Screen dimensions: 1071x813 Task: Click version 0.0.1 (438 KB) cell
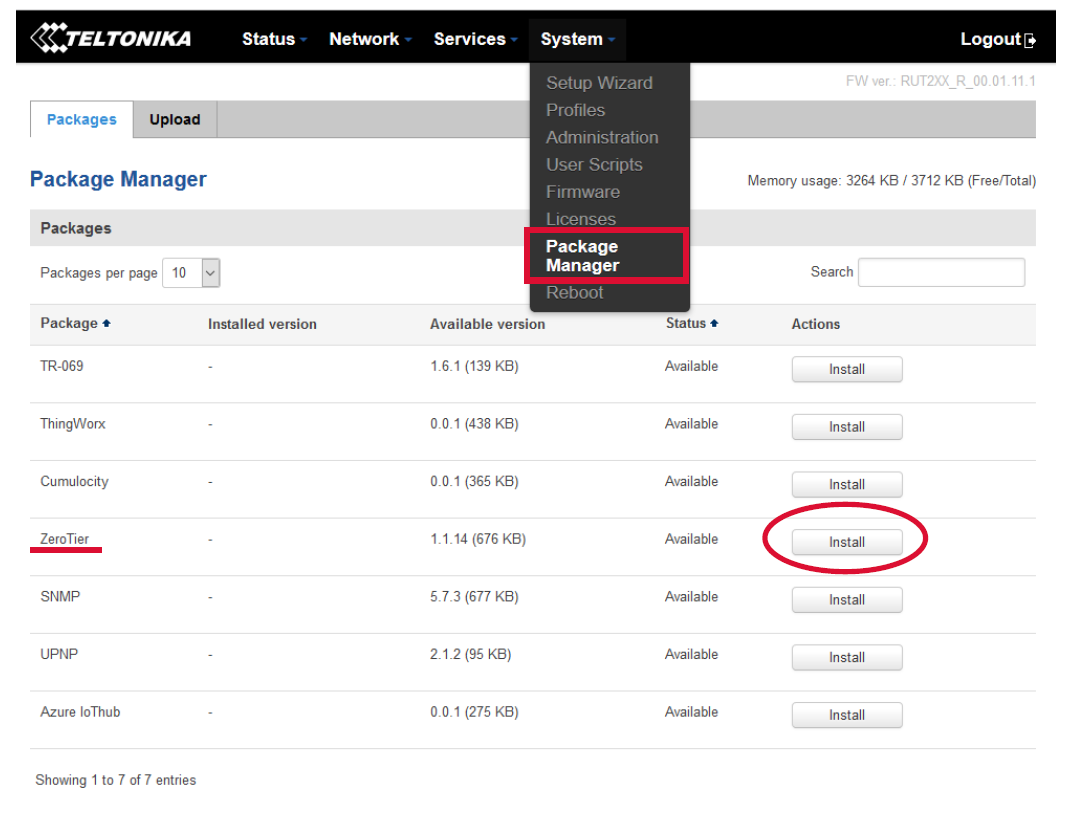click(x=474, y=424)
